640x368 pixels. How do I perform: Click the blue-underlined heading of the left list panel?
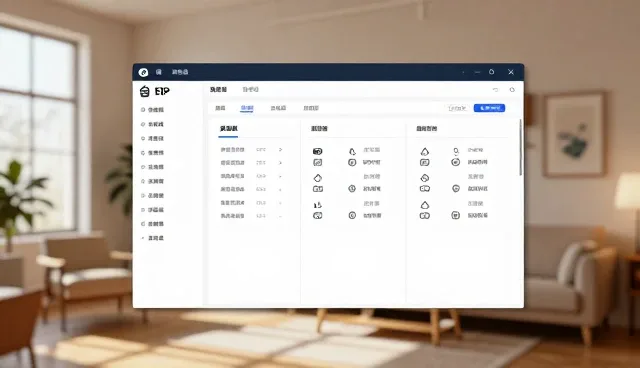(229, 129)
